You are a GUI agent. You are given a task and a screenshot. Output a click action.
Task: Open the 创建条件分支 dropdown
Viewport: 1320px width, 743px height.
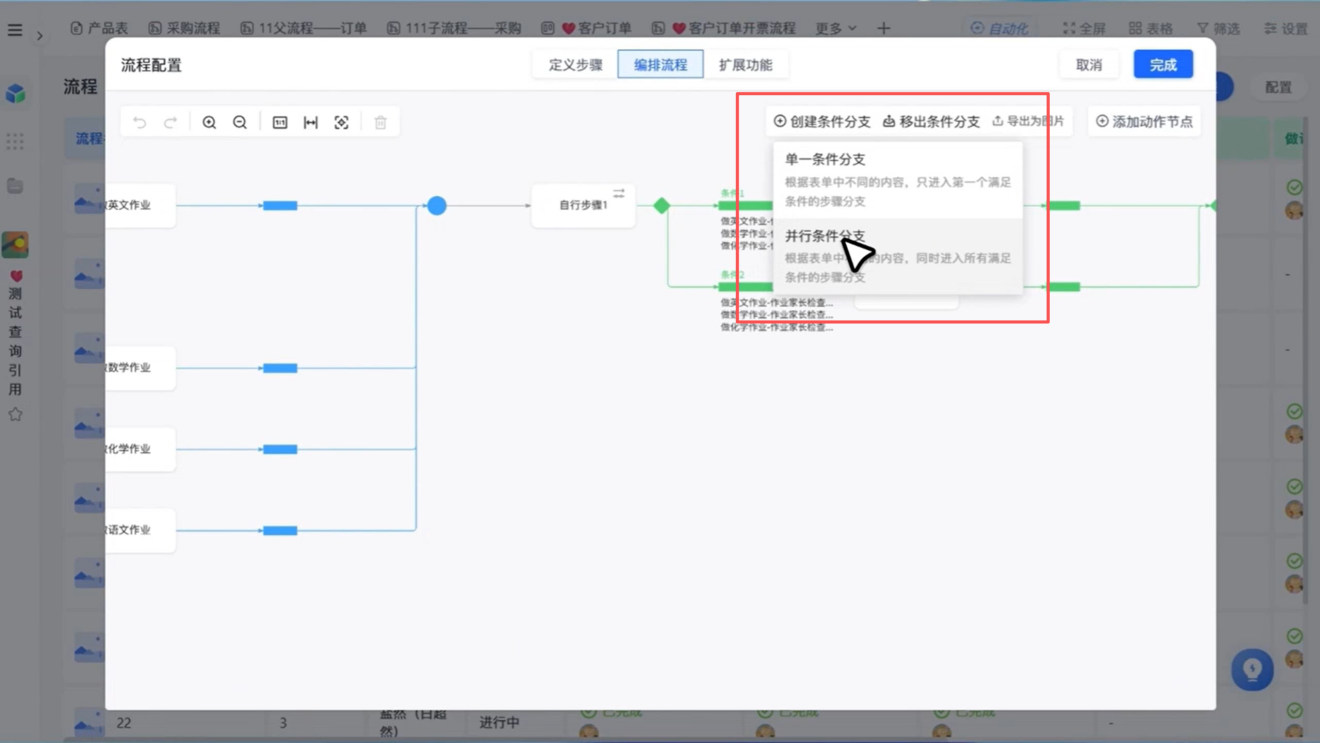822,121
